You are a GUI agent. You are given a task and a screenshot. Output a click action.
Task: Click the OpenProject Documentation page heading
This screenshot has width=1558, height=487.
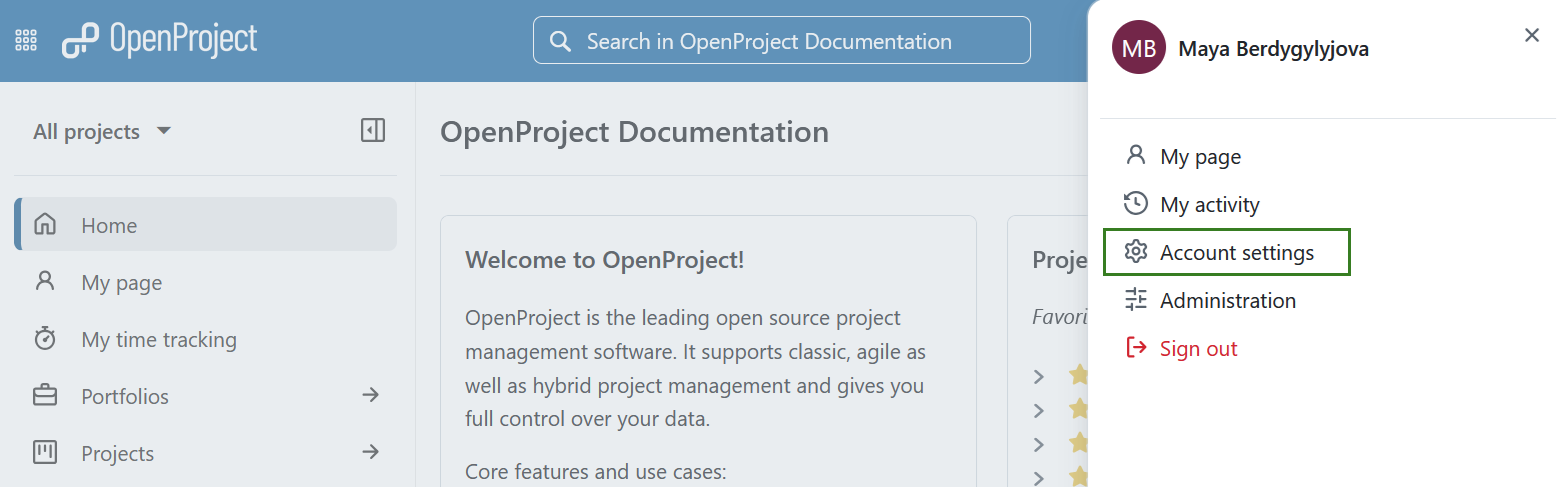click(x=634, y=132)
